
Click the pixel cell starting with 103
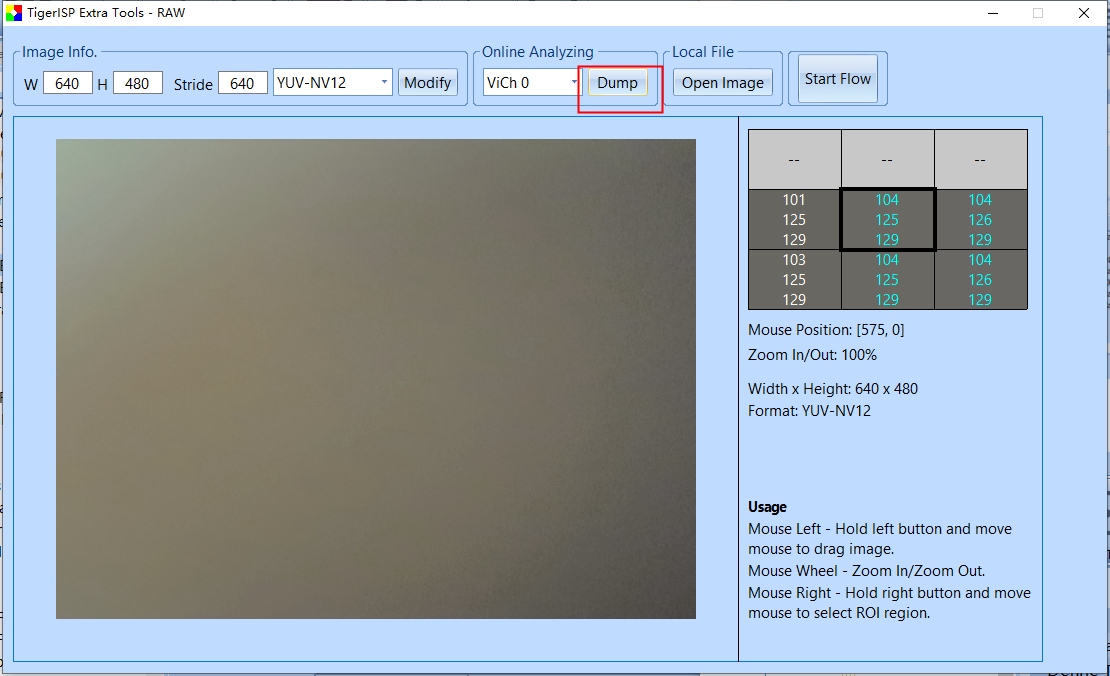point(794,279)
